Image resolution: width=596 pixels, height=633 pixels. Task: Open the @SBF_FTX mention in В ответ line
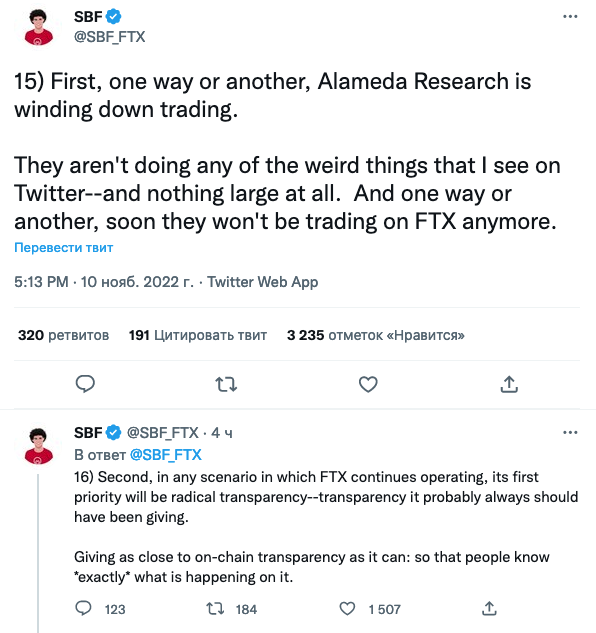(x=166, y=455)
